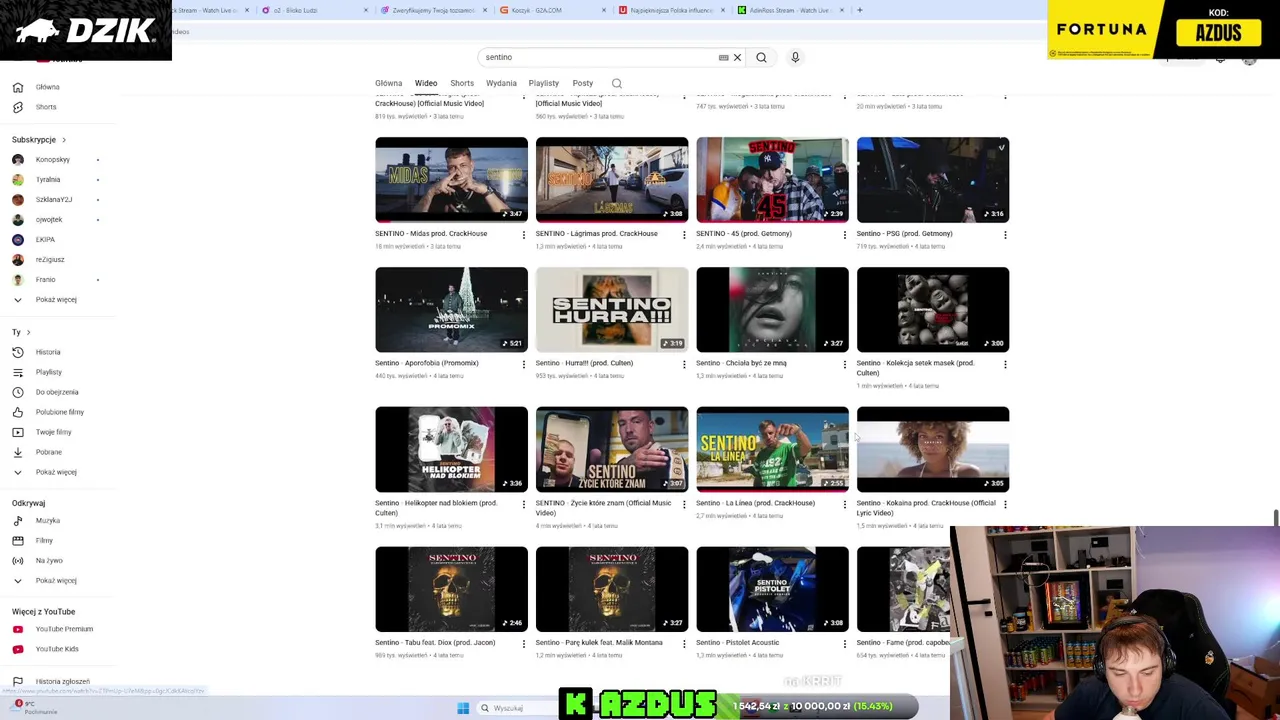Open the Subskrypcje section chevron
Viewport: 1280px width, 720px height.
(64, 140)
